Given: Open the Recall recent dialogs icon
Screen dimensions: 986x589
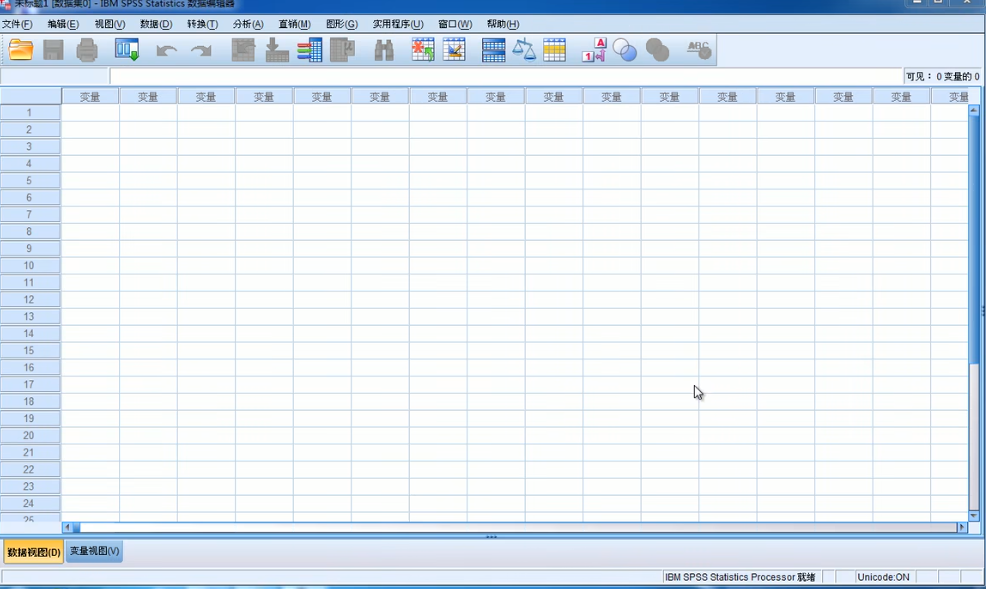Looking at the screenshot, I should coord(127,50).
